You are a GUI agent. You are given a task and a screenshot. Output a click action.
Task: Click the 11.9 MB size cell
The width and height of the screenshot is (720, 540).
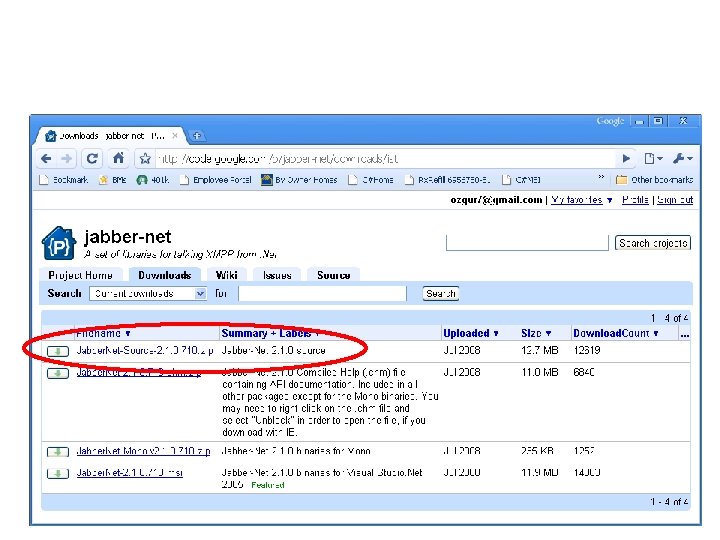tap(540, 472)
